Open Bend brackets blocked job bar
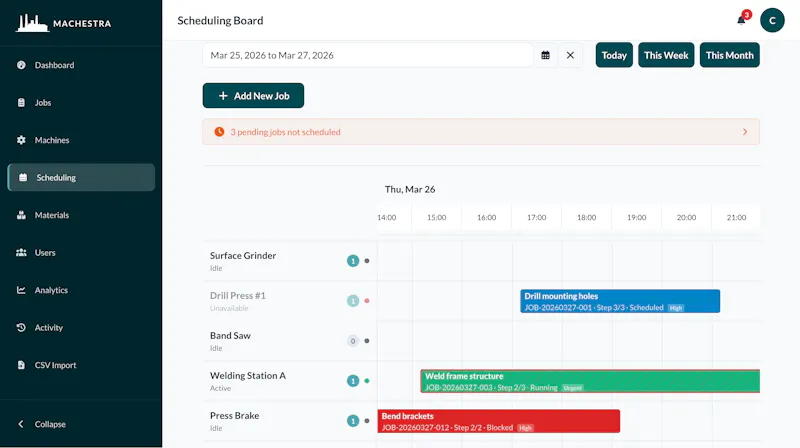This screenshot has width=800, height=448. (498, 421)
